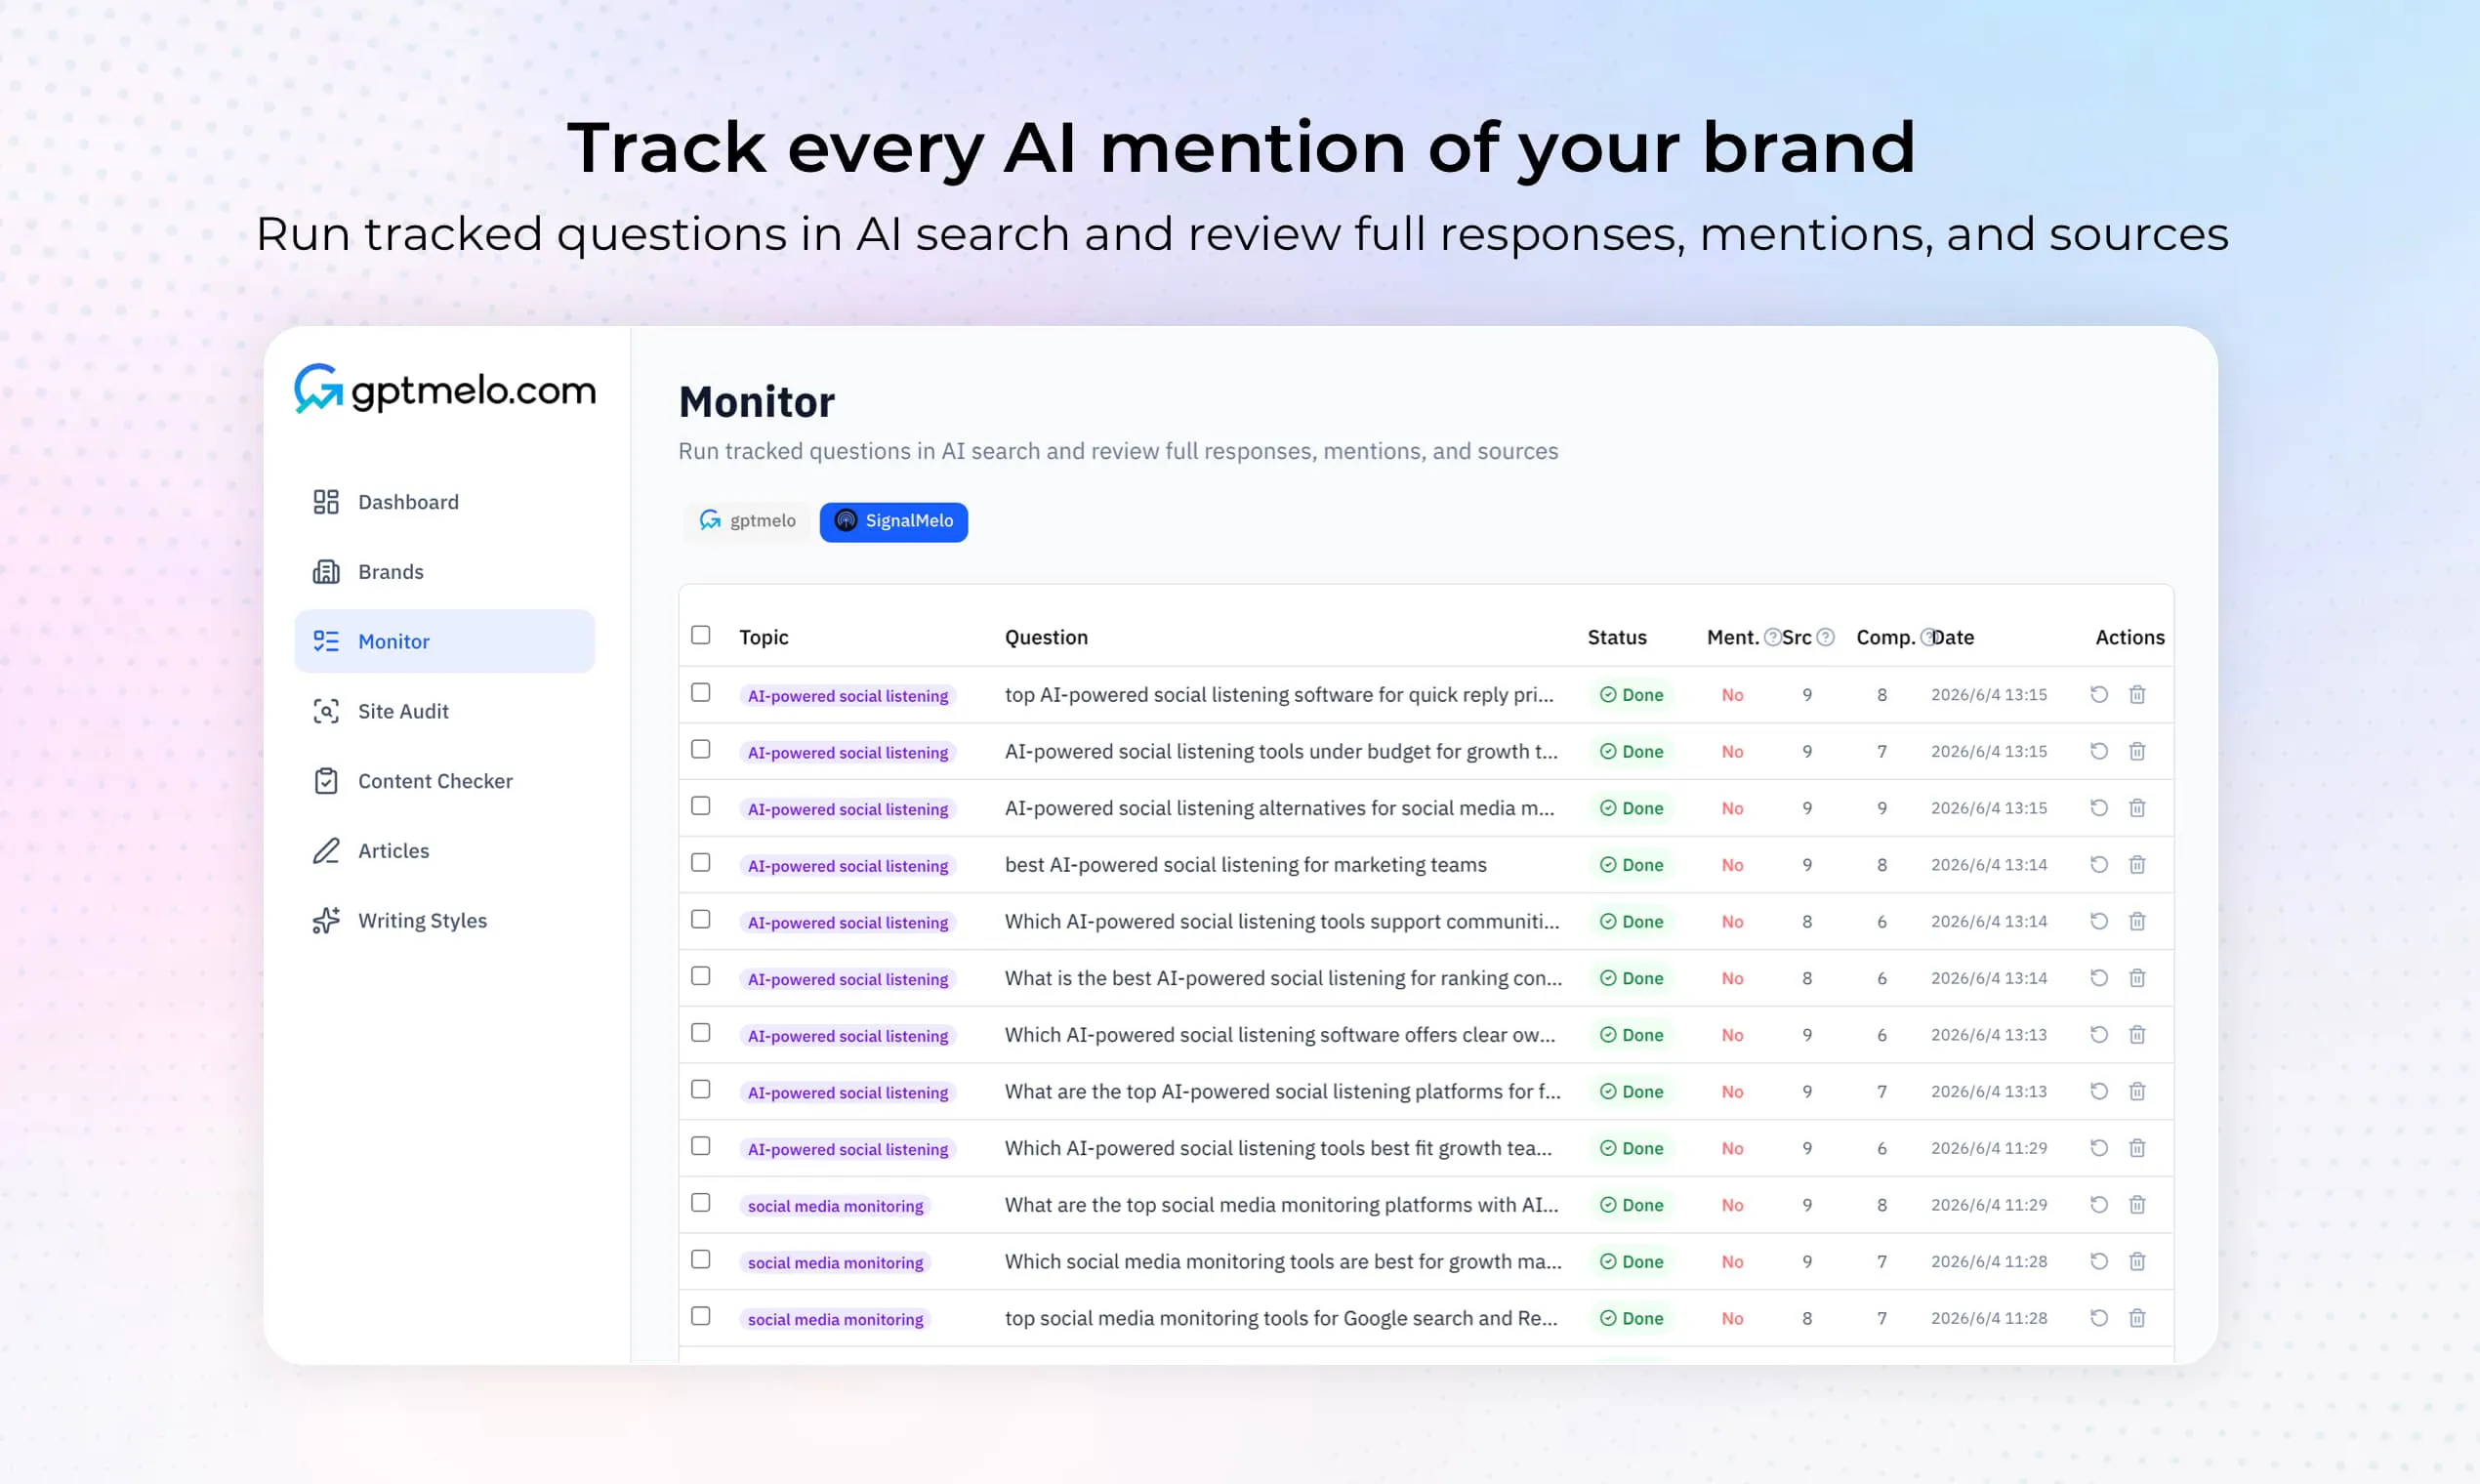The width and height of the screenshot is (2480, 1484).
Task: Select checkbox for 'best for growth ma...' row
Action: (701, 1259)
